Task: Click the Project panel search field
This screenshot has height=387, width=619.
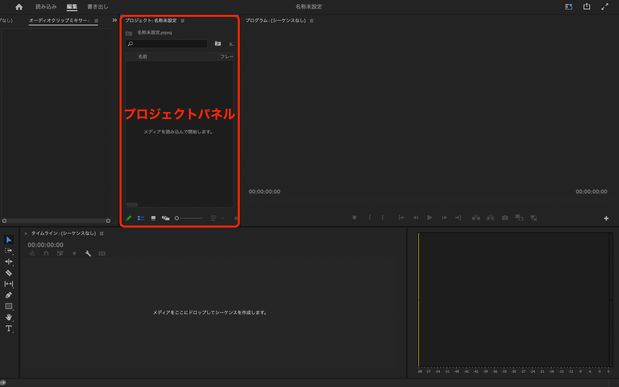Action: click(167, 43)
